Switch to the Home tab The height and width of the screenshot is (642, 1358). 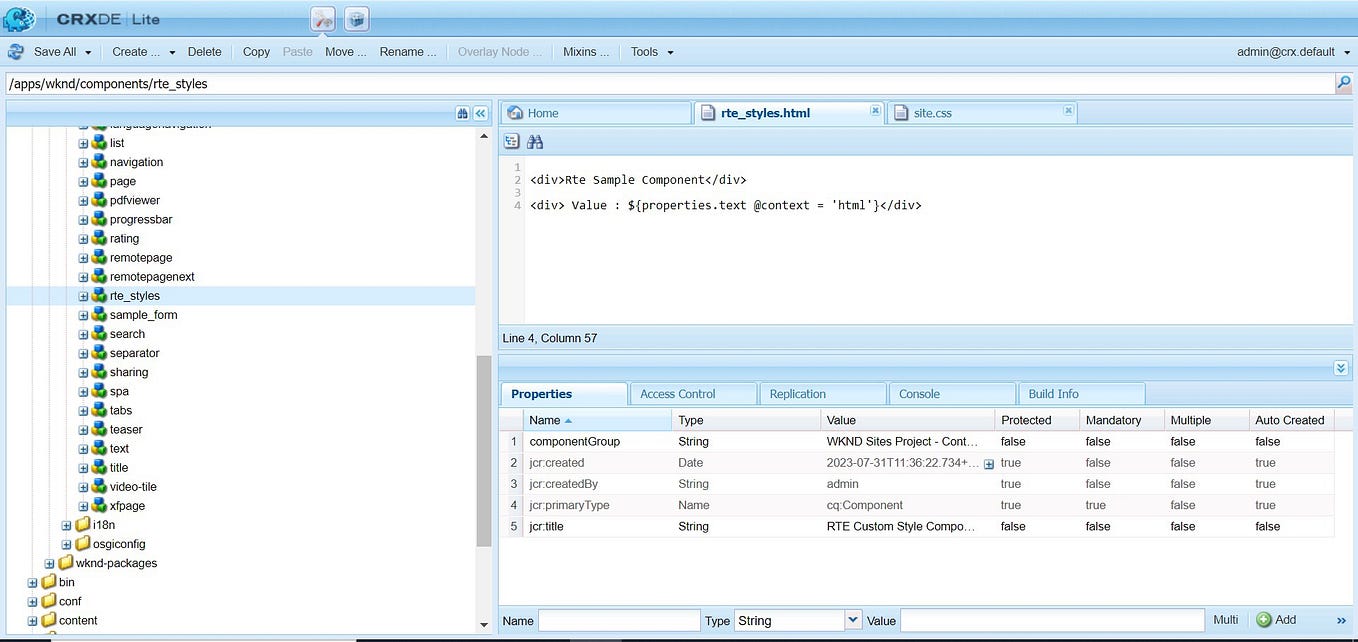tap(595, 113)
